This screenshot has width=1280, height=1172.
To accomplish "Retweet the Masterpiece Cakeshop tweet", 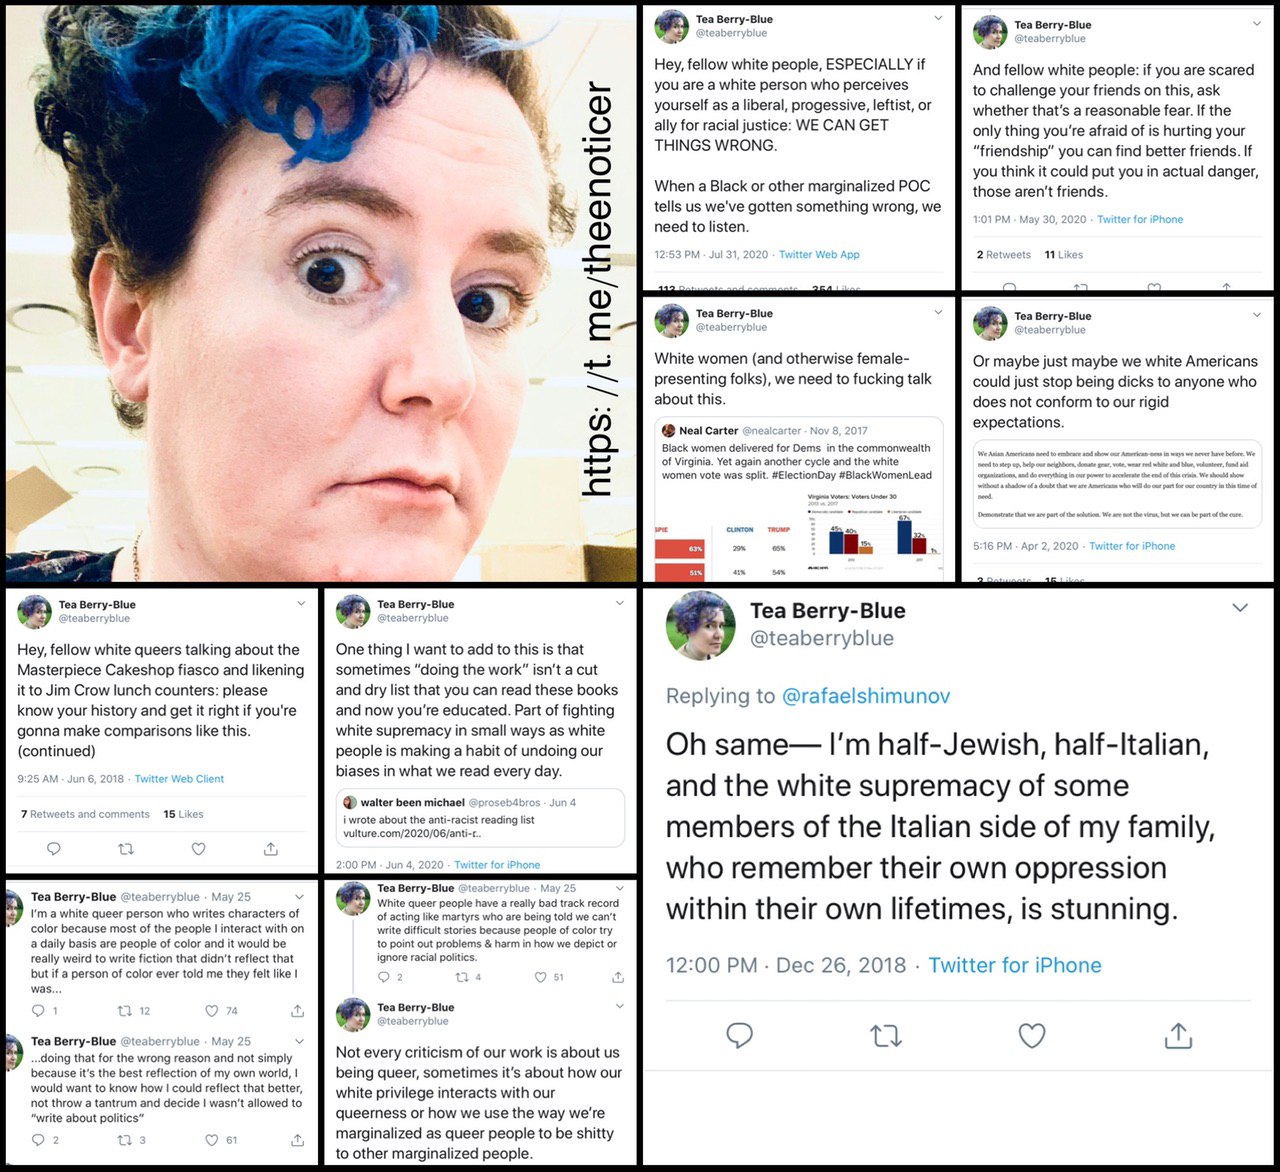I will tap(126, 849).
